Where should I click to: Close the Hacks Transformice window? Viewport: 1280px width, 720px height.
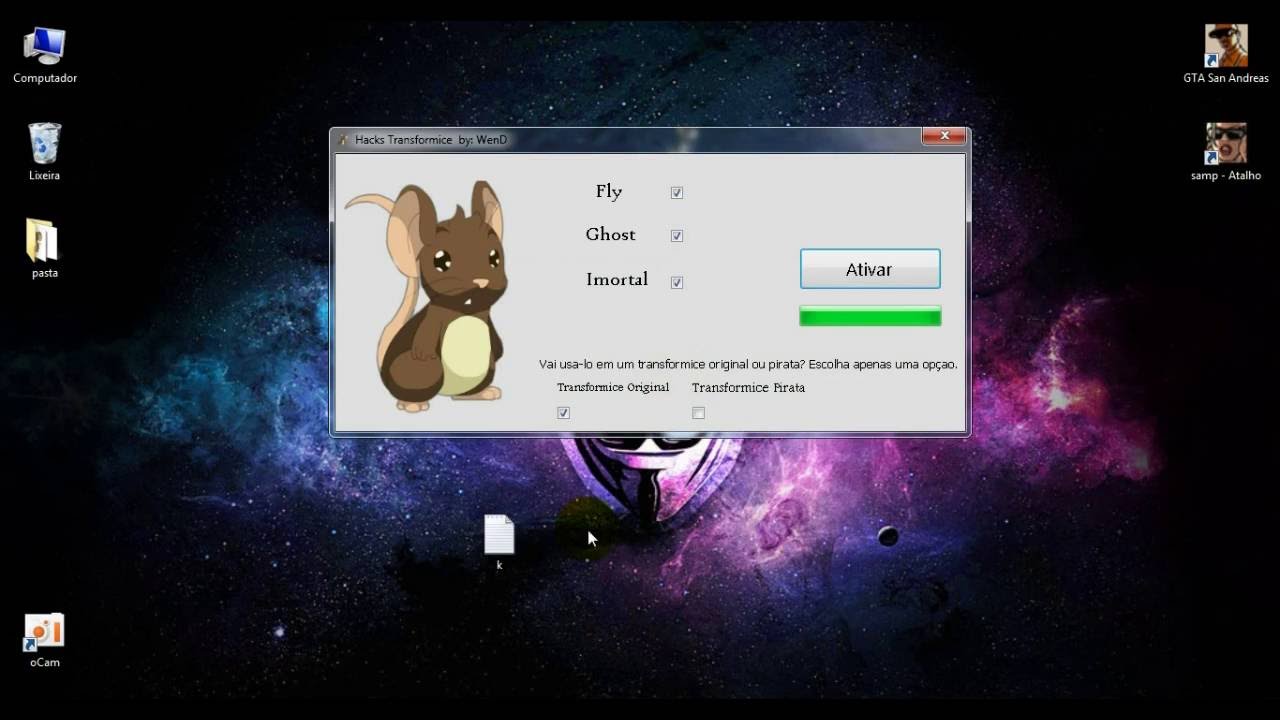click(944, 137)
